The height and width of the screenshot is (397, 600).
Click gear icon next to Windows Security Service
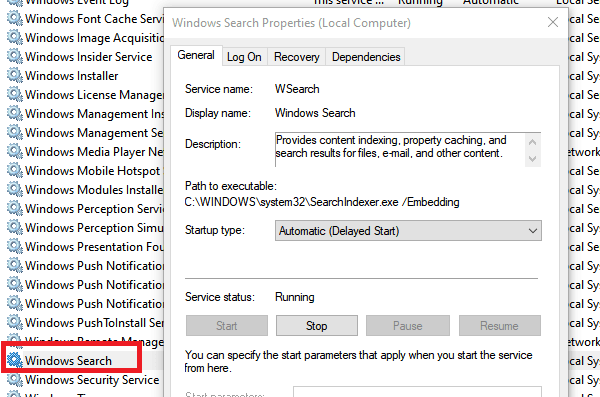coord(15,379)
